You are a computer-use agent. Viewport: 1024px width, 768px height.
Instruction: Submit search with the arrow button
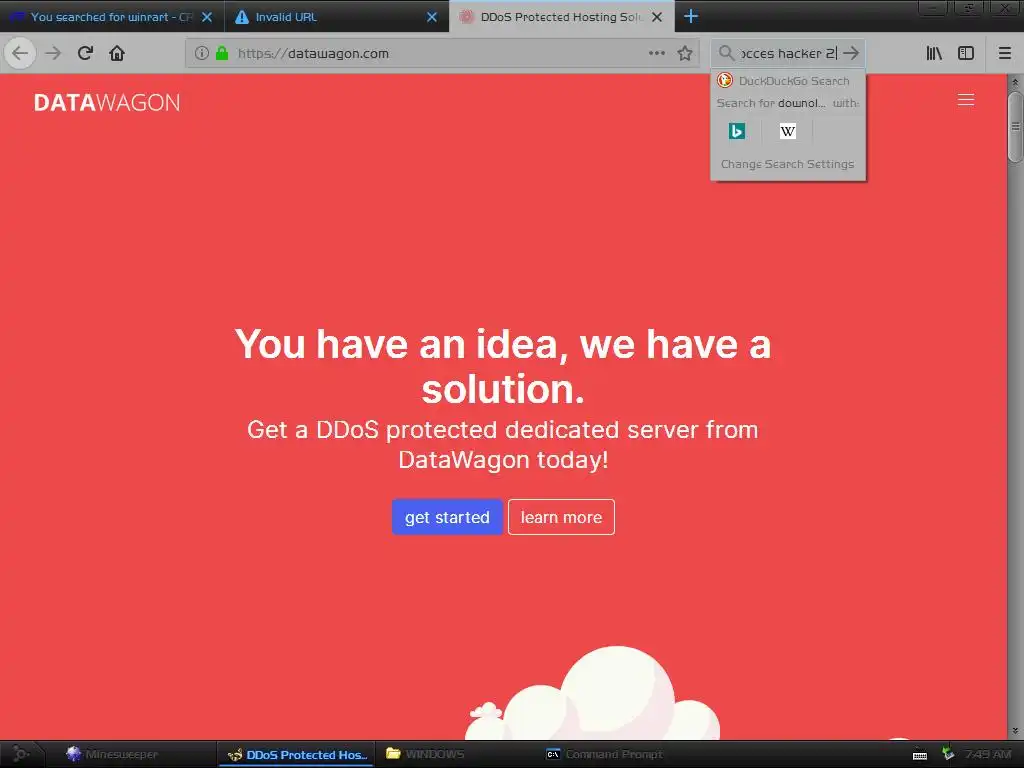(851, 53)
